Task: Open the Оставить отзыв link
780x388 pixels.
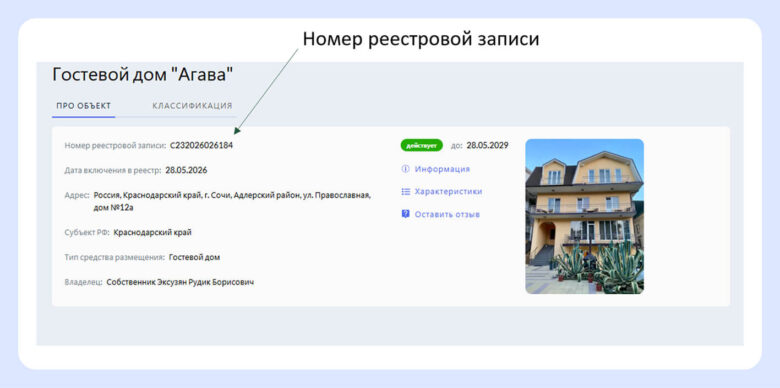Action: (x=447, y=214)
